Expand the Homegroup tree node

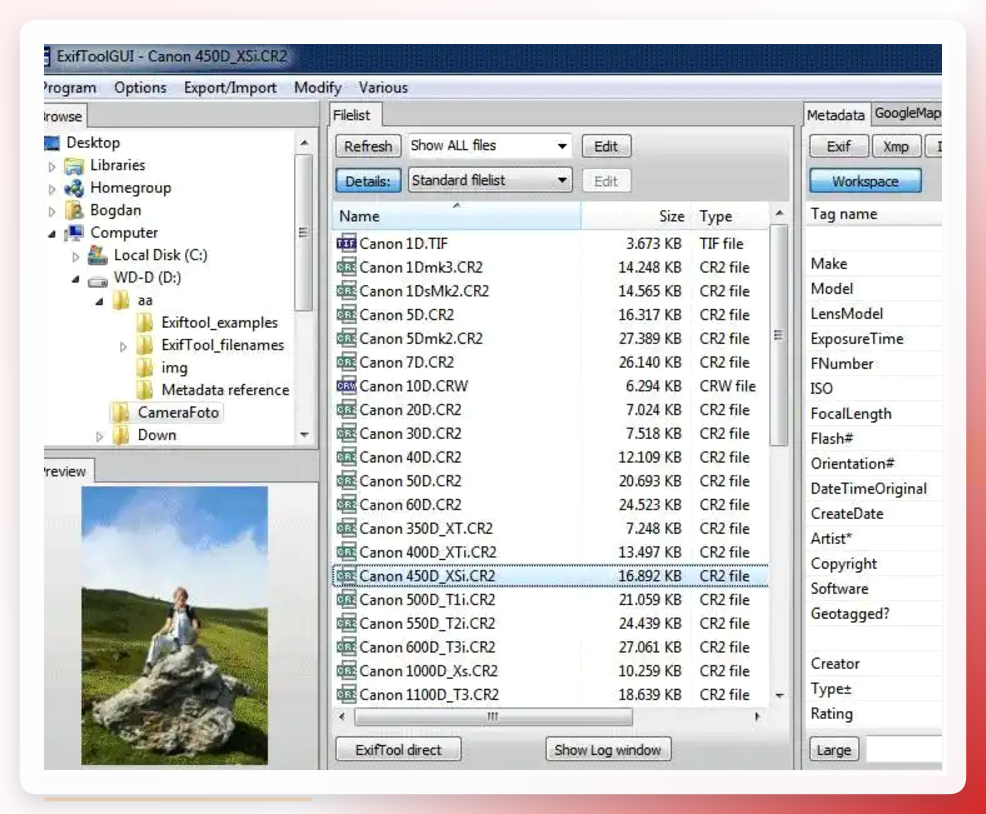(52, 189)
